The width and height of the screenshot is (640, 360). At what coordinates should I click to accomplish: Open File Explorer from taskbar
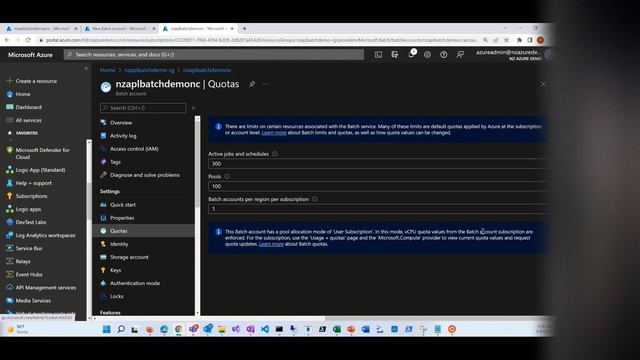[x=222, y=329]
